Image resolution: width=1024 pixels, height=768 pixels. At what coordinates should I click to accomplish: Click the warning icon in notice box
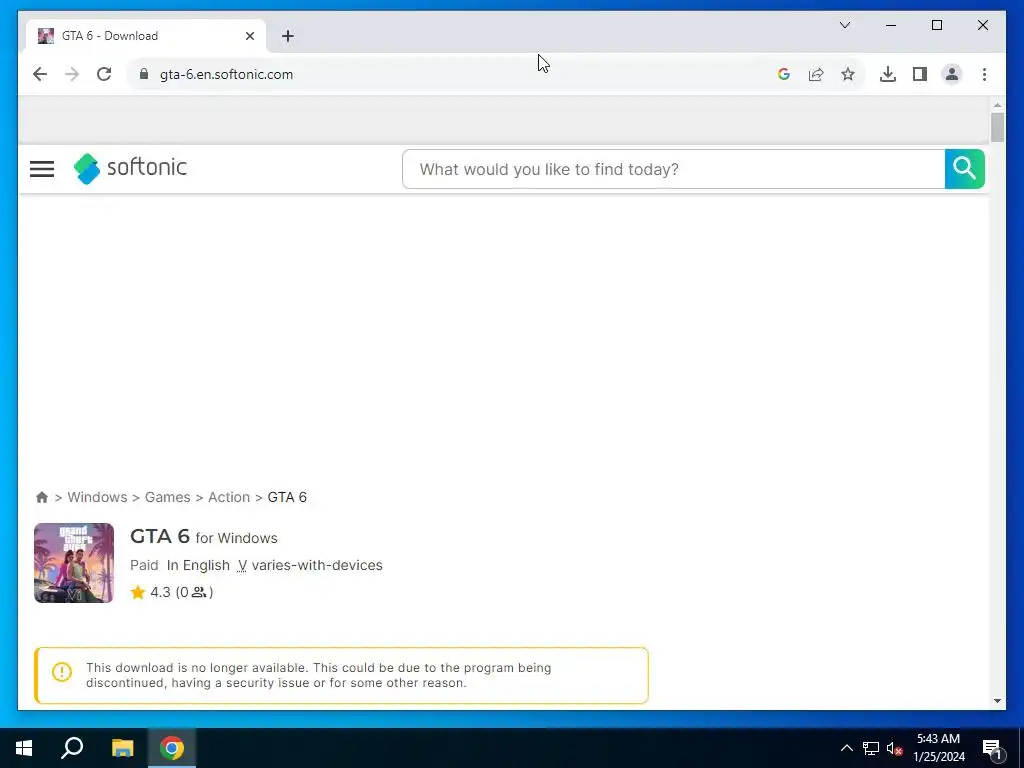coord(62,672)
